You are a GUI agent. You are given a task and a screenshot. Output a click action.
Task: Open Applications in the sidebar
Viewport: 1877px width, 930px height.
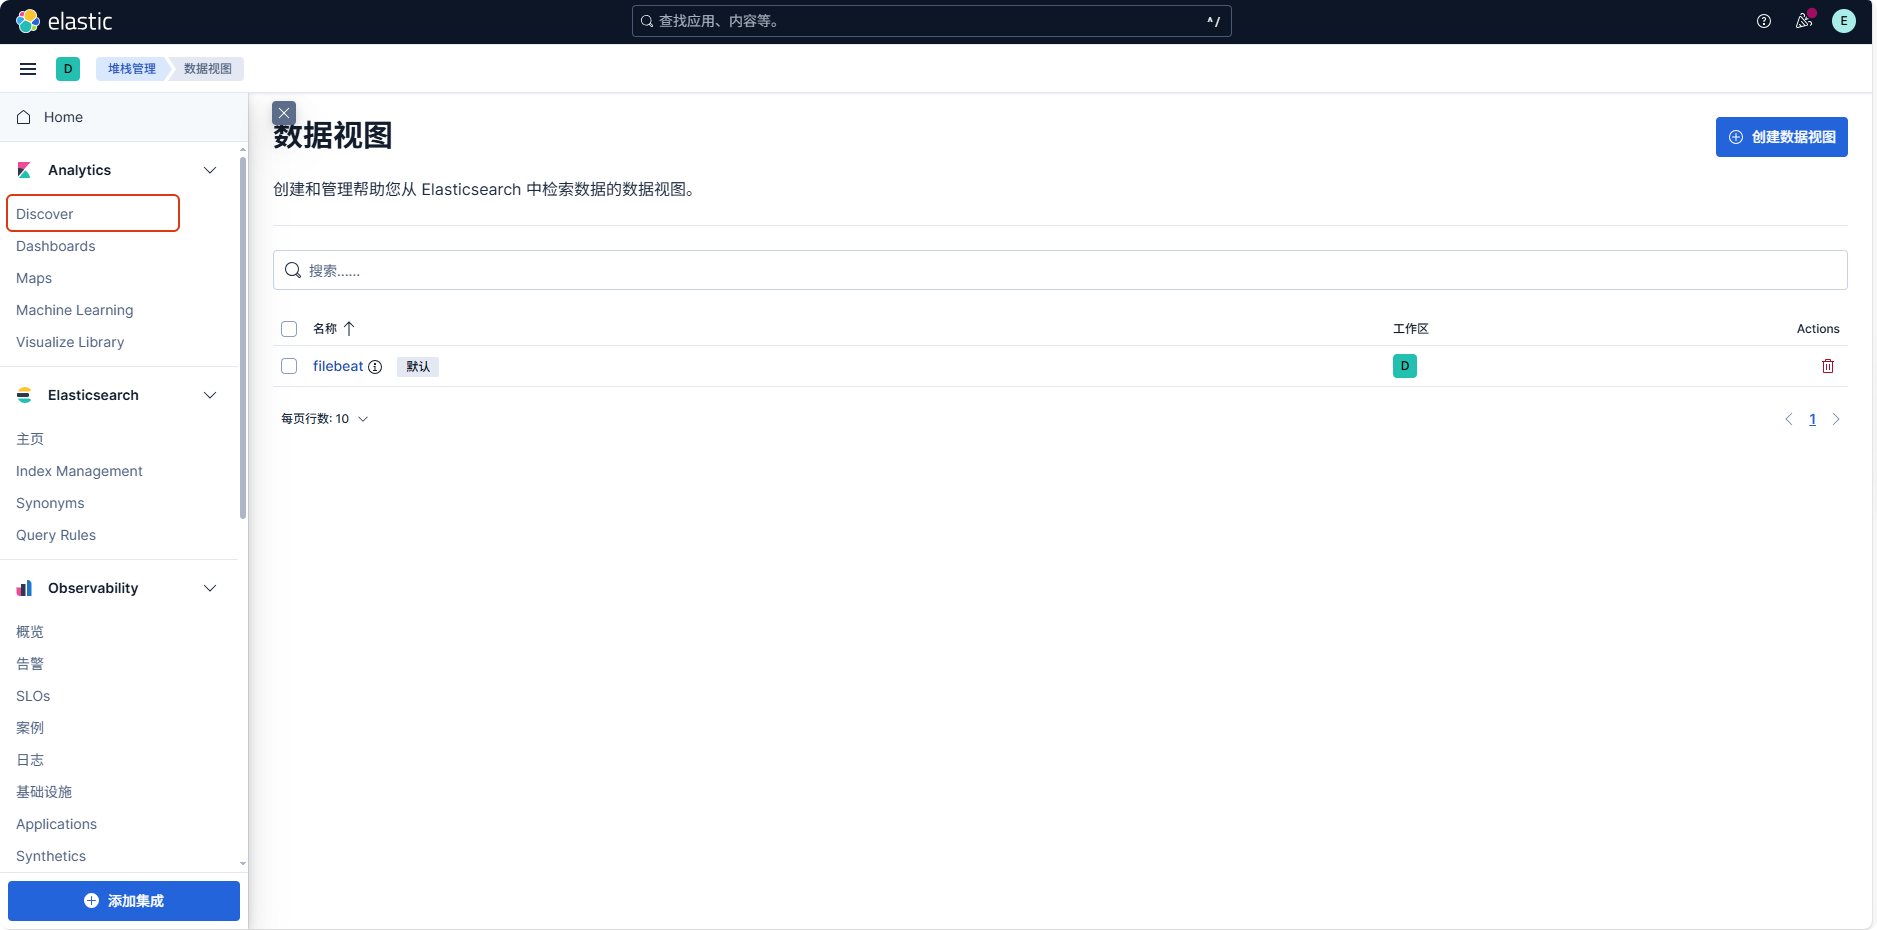[57, 824]
